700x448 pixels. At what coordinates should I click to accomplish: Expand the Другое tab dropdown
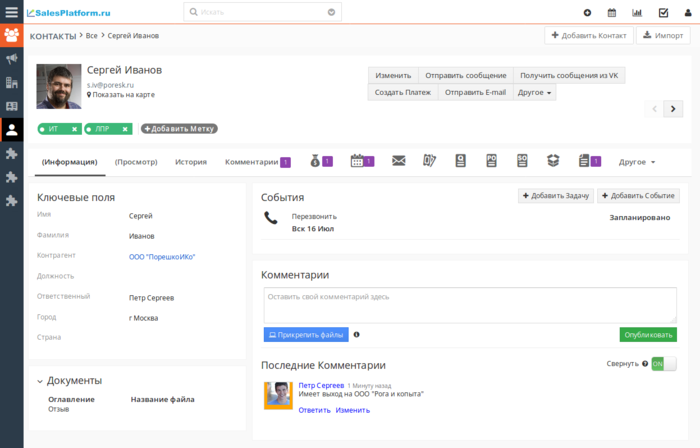pyautogui.click(x=637, y=162)
